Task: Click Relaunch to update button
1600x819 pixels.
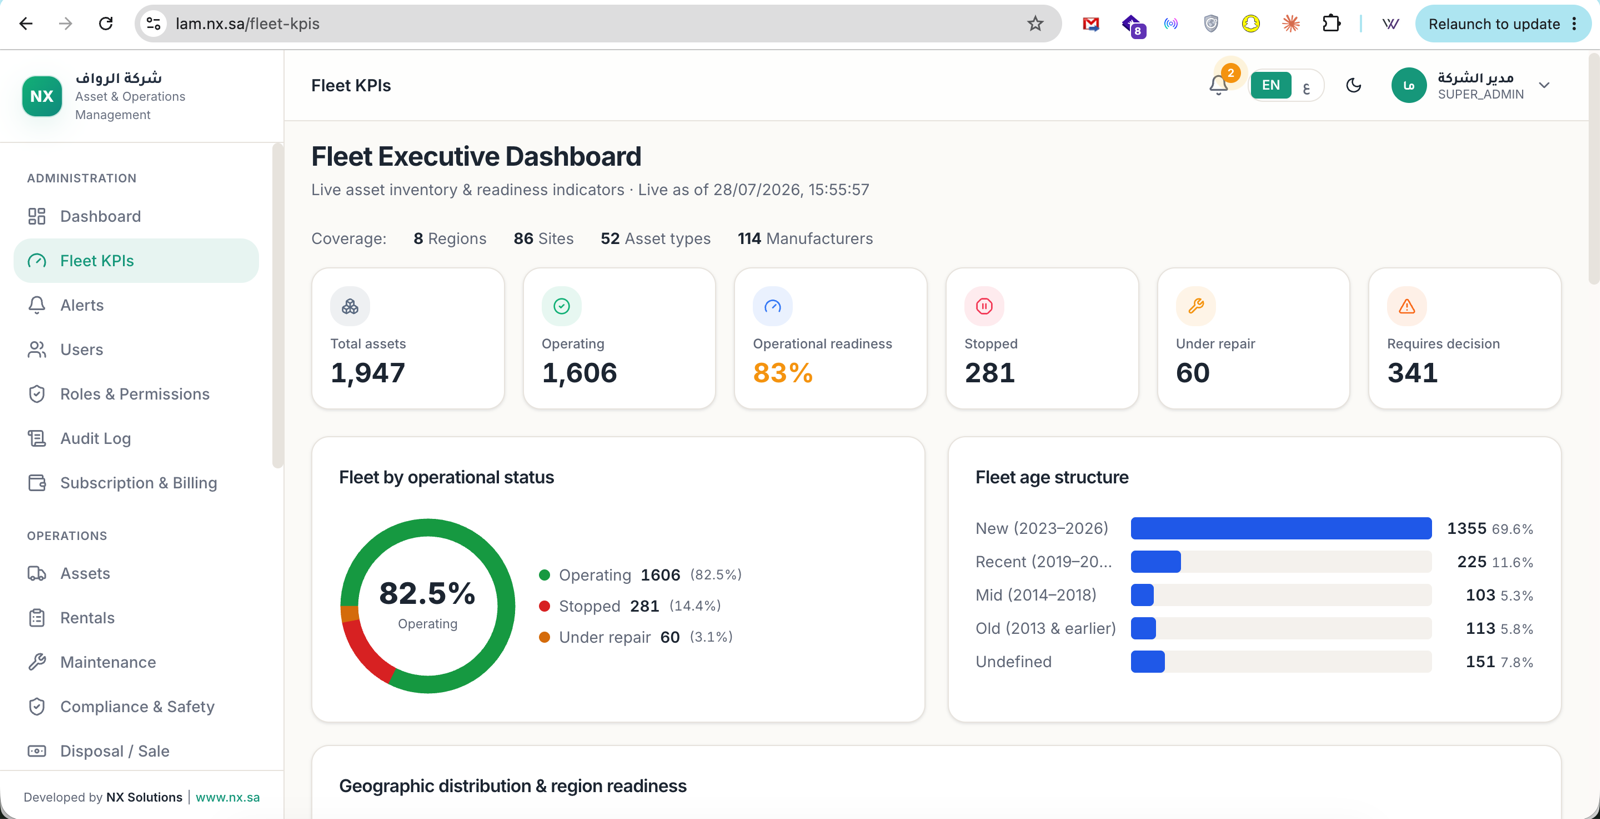Action: click(1503, 24)
